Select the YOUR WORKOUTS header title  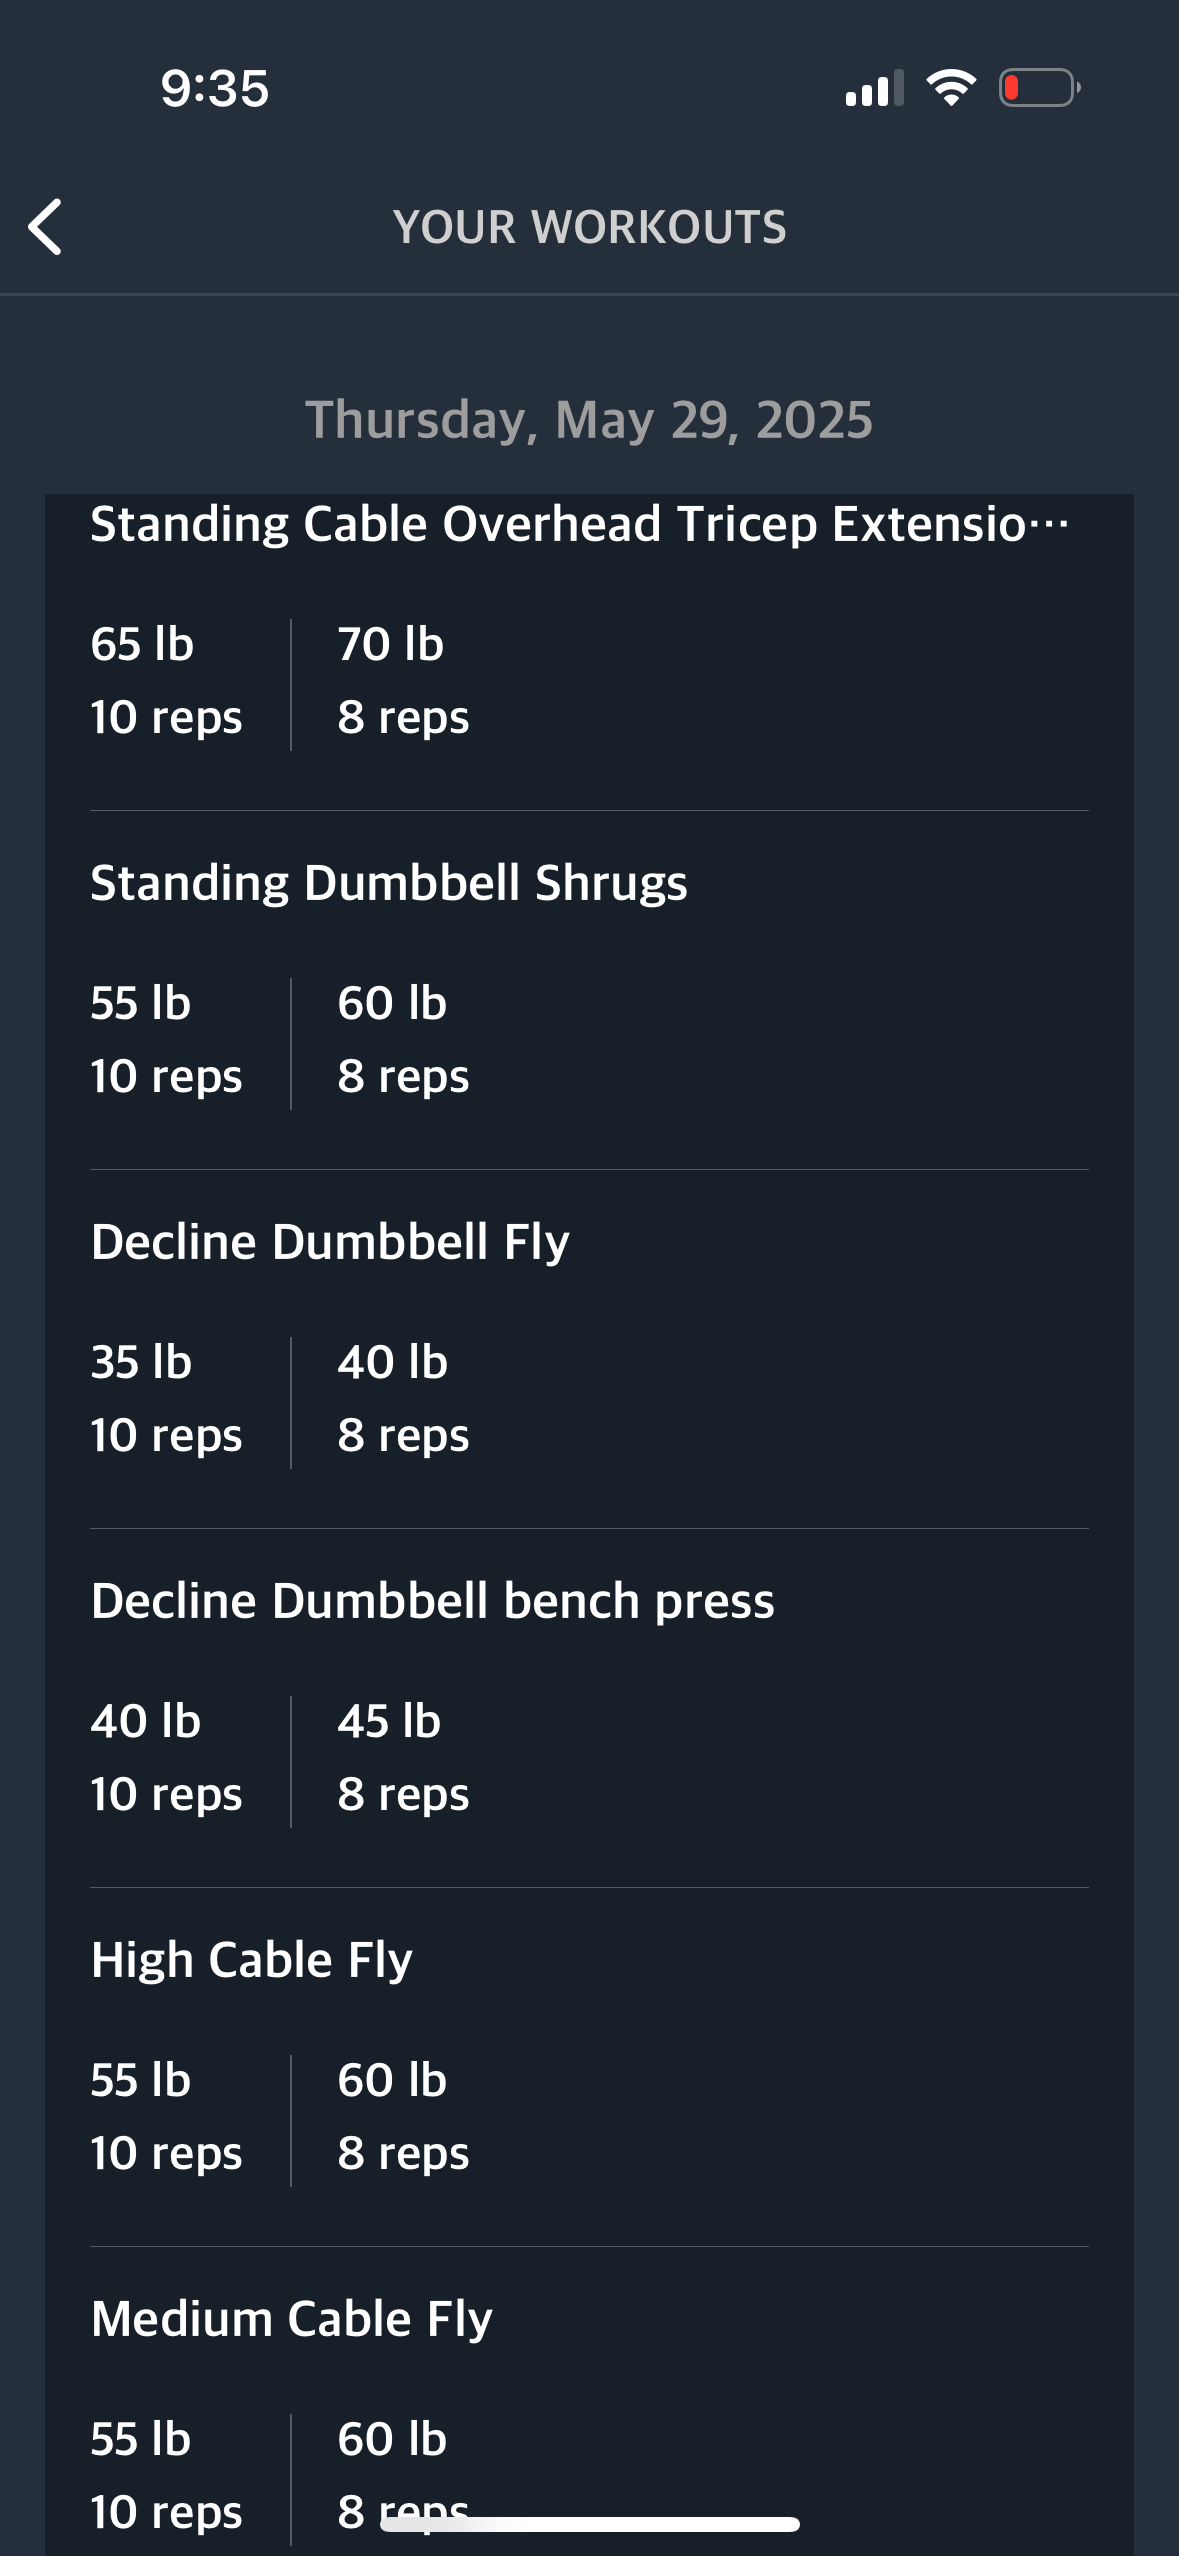pyautogui.click(x=590, y=227)
